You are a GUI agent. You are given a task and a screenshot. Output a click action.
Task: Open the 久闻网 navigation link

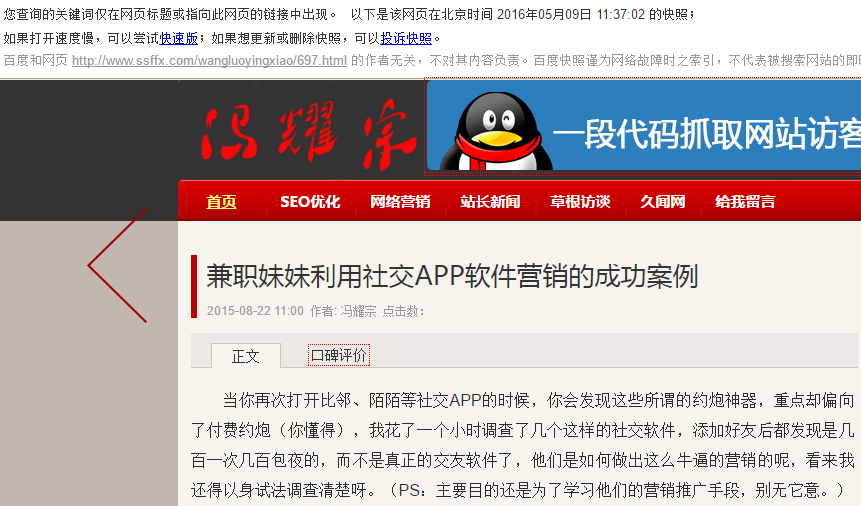663,202
